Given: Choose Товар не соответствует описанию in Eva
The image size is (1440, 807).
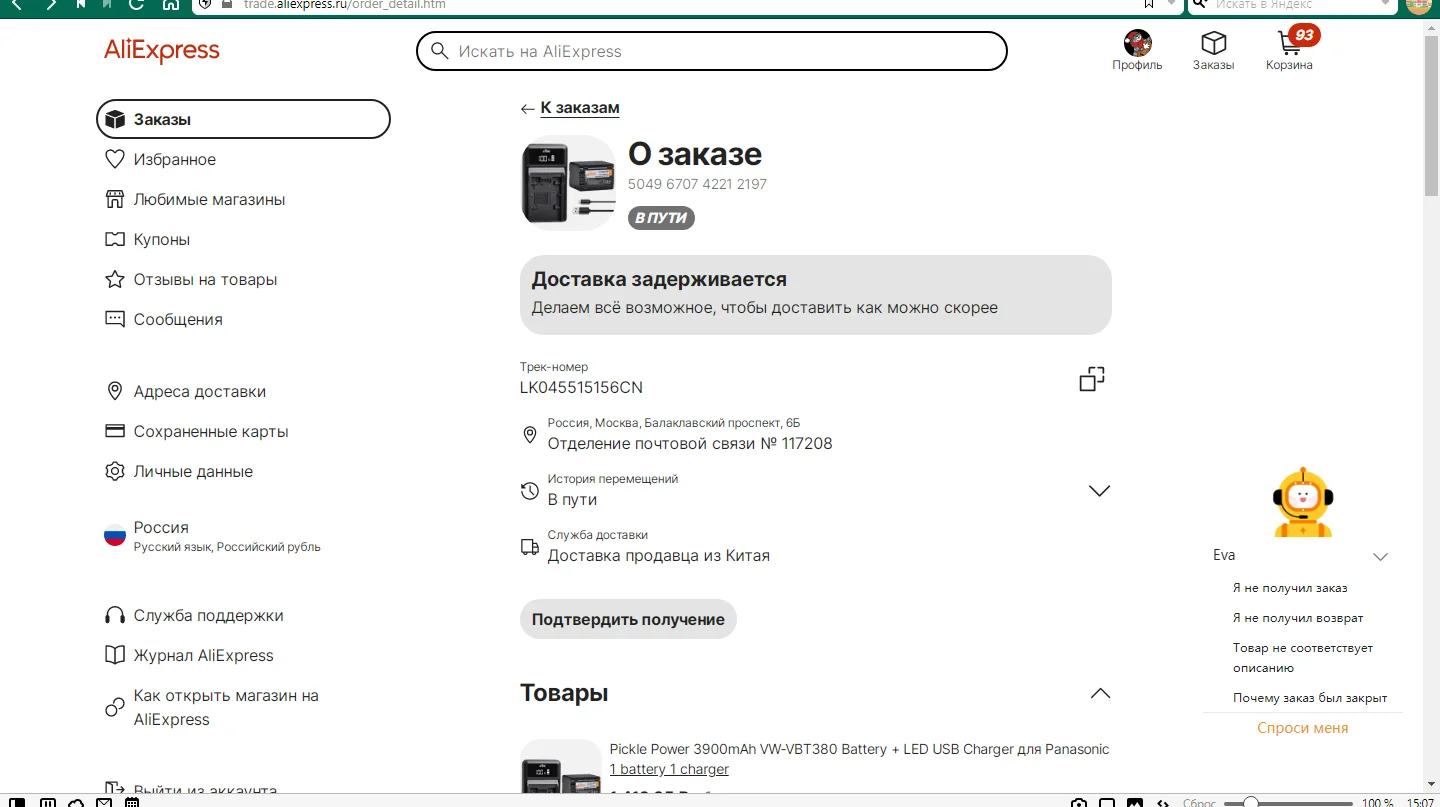Looking at the screenshot, I should point(1303,658).
